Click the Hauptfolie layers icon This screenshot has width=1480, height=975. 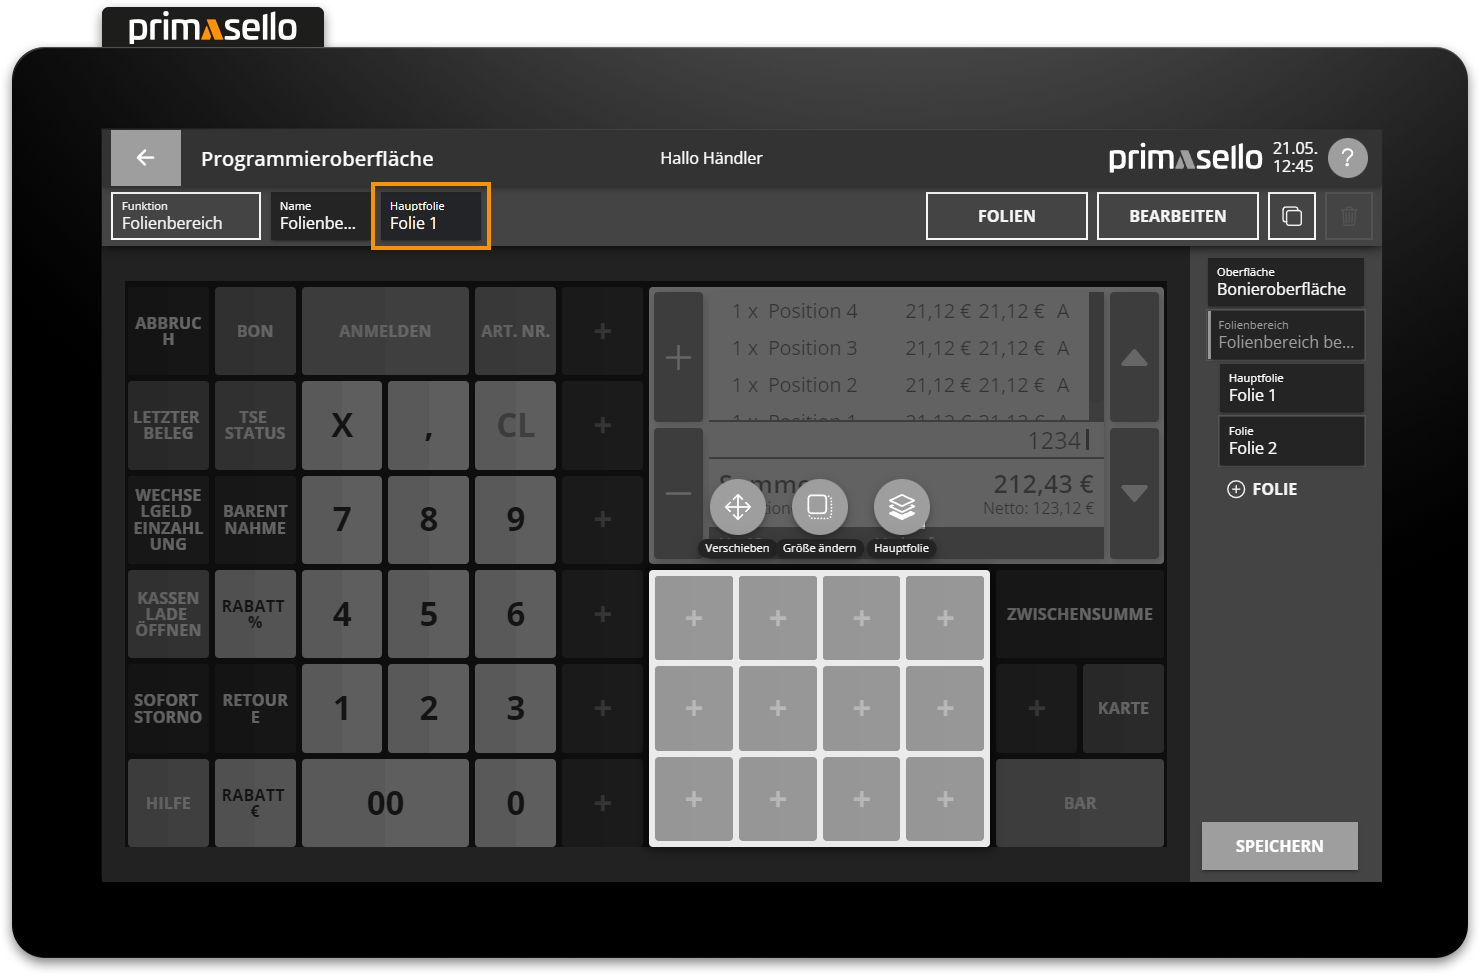[x=901, y=507]
